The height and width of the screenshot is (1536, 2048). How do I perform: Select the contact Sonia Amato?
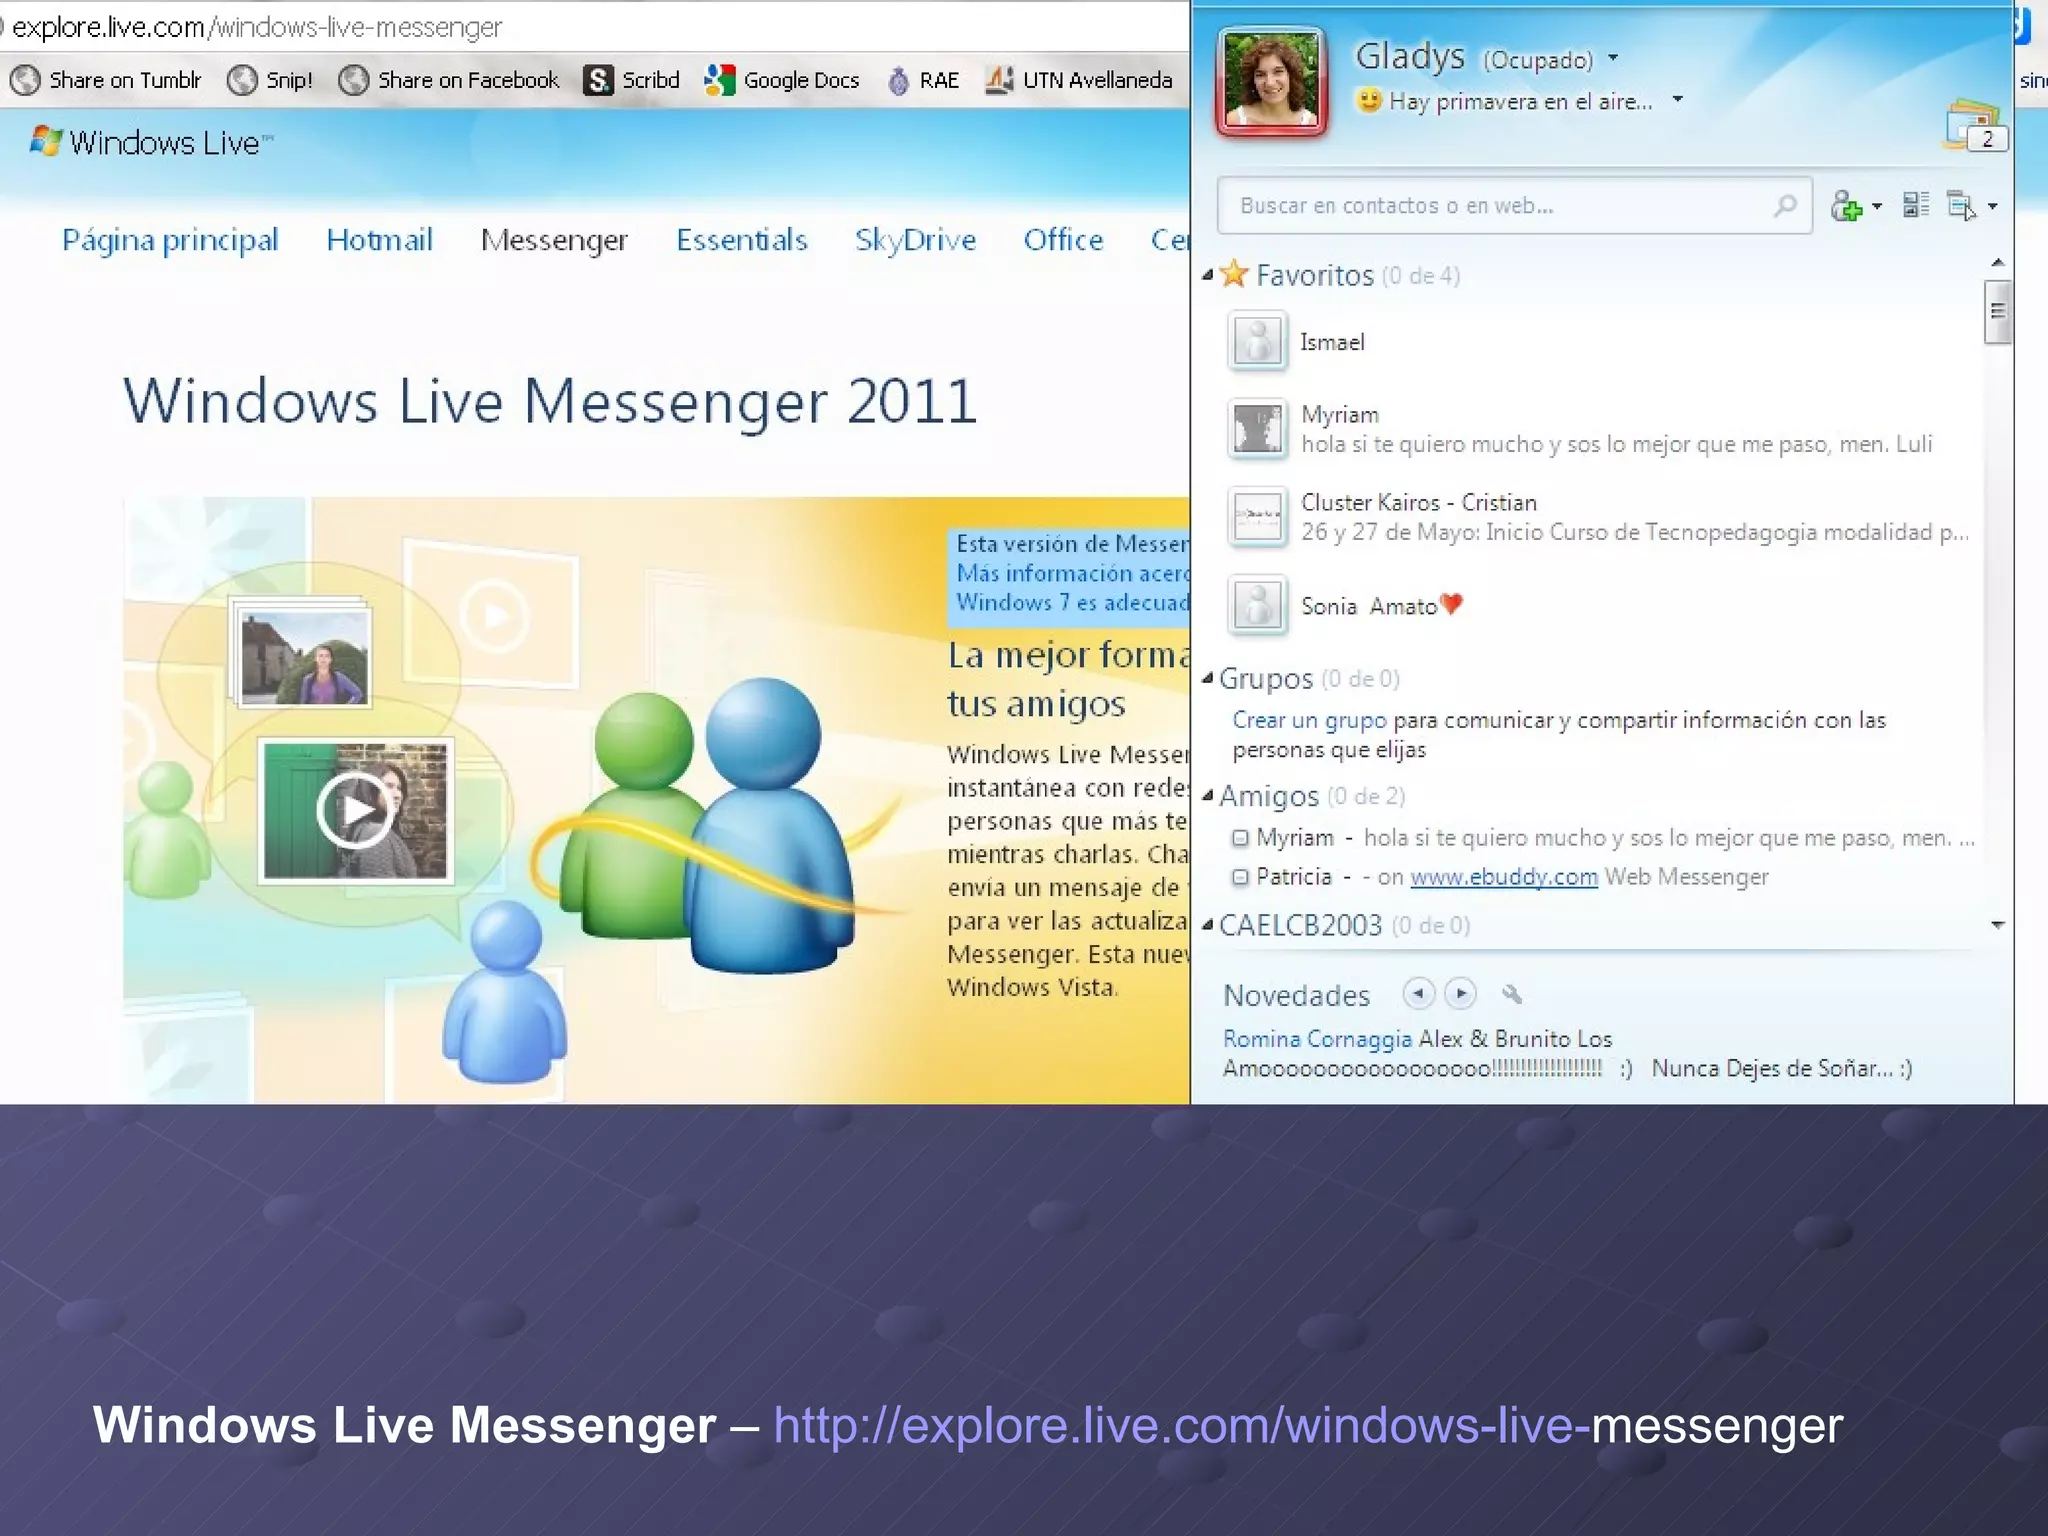1381,605
